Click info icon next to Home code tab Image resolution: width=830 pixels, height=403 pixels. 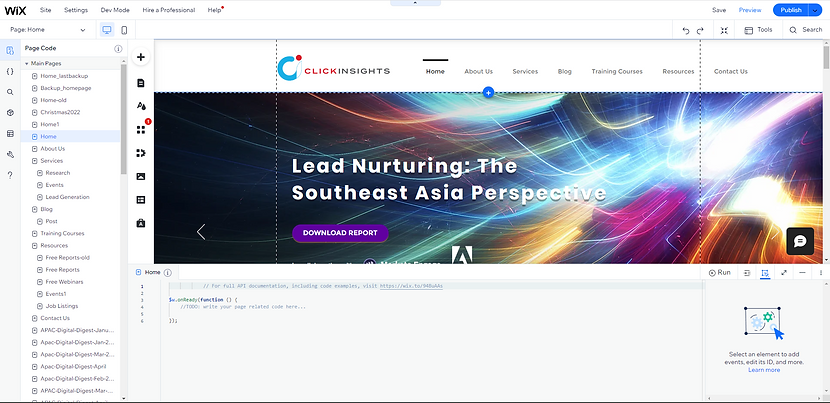point(168,273)
